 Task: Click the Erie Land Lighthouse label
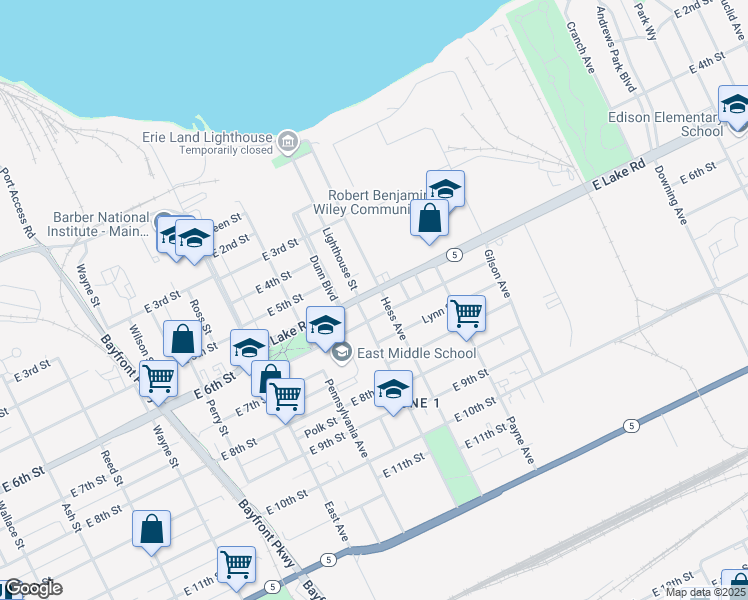point(226,137)
